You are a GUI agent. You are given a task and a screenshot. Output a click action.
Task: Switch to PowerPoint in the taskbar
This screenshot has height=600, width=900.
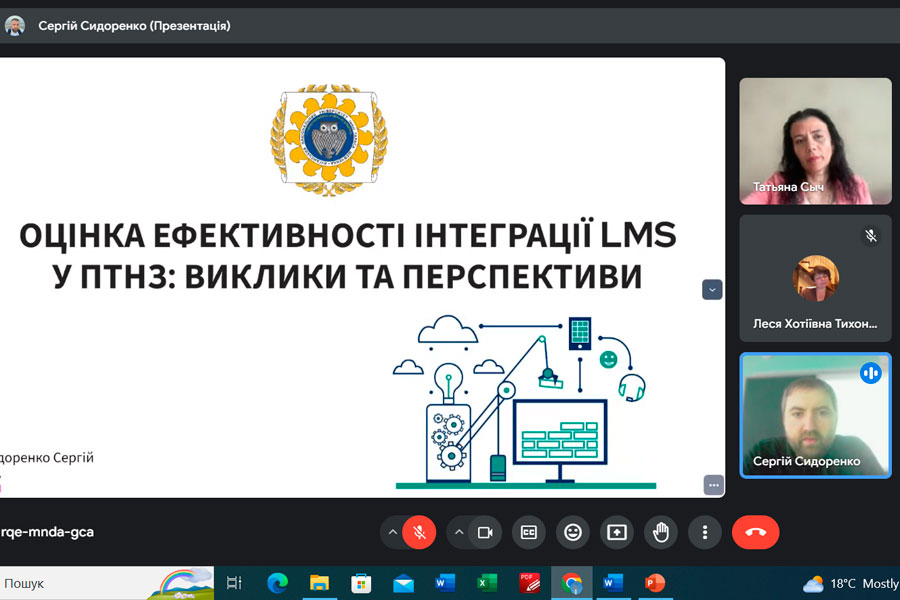pyautogui.click(x=655, y=583)
